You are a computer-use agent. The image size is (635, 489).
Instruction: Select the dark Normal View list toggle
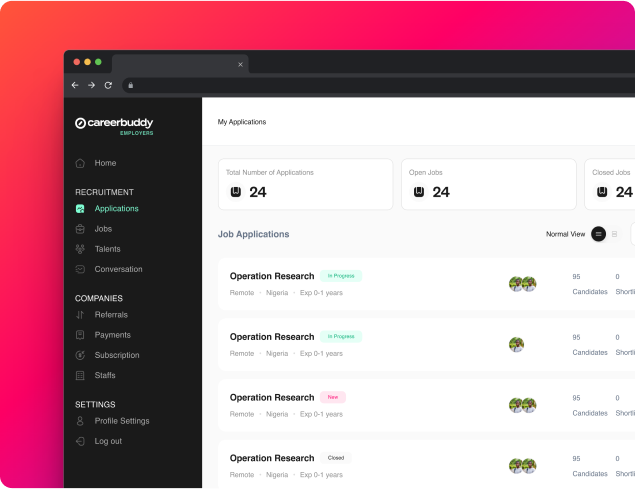598,234
